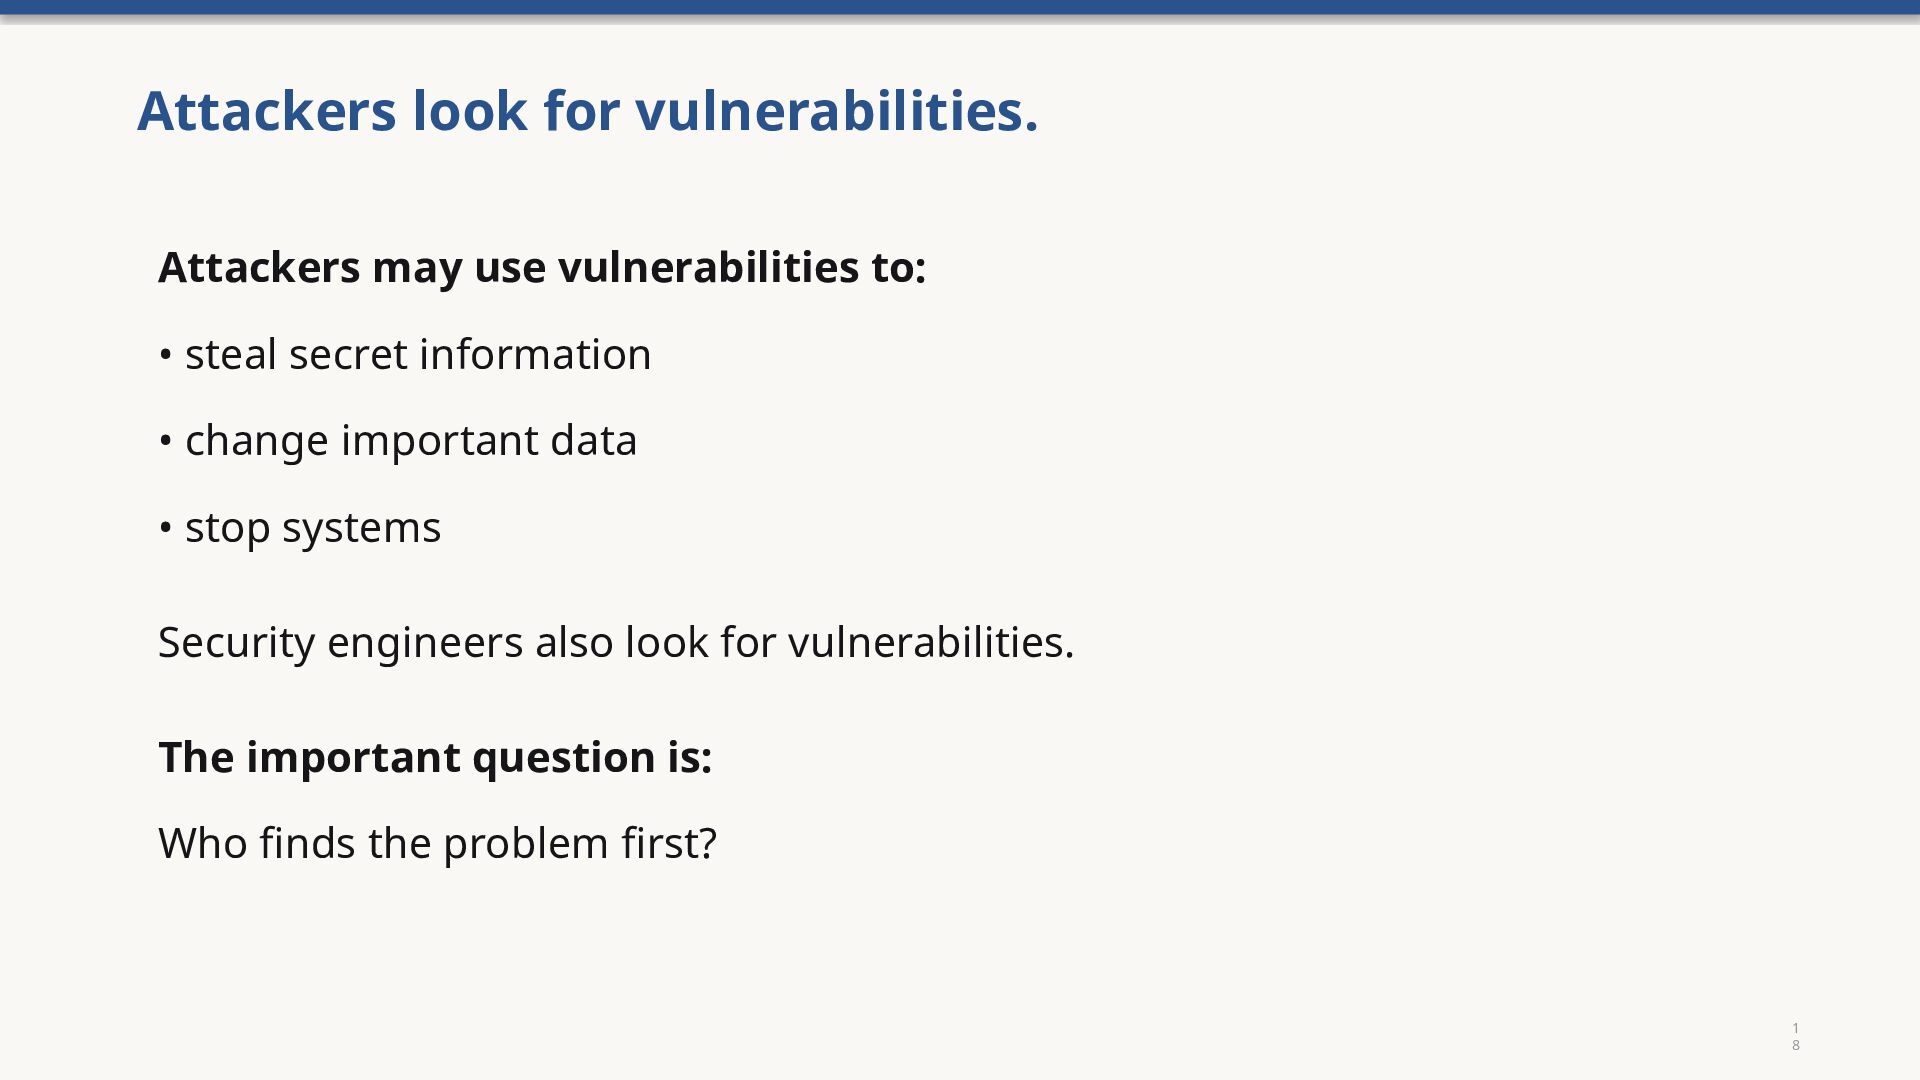This screenshot has width=1920, height=1080.
Task: Click the bullet dot before "steal secret information"
Action: click(x=166, y=356)
